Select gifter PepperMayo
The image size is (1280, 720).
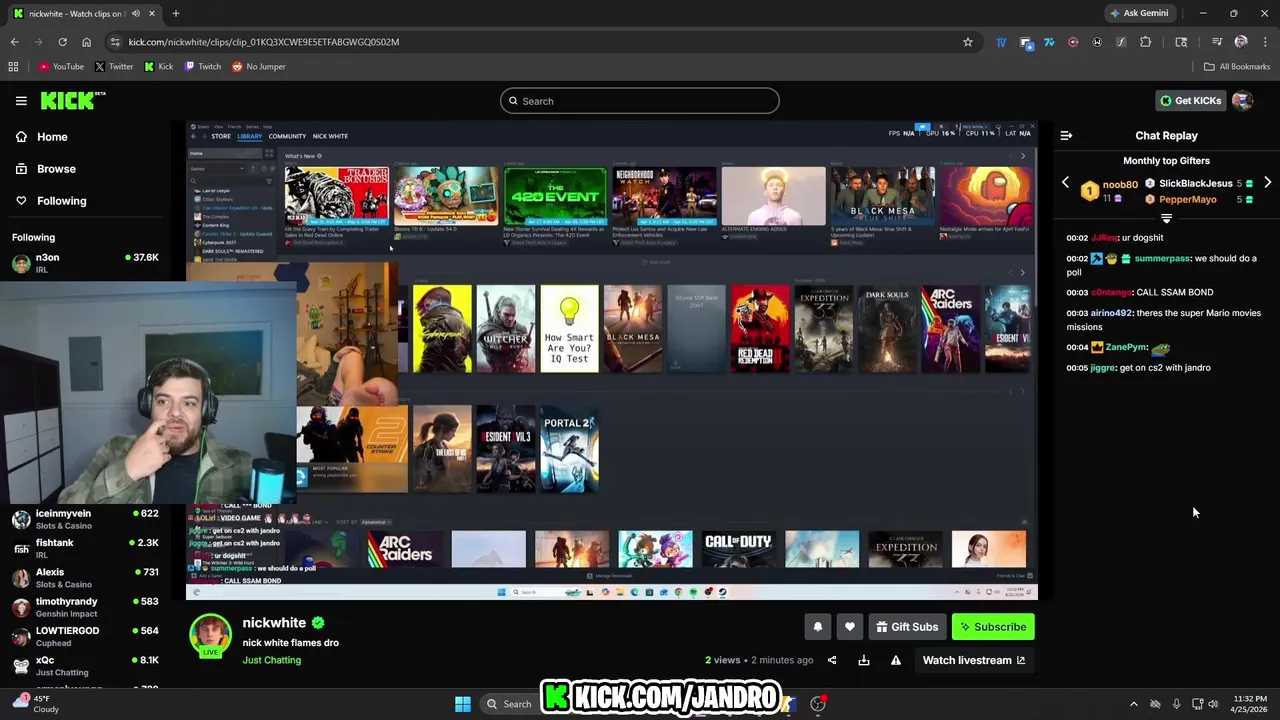[1187, 200]
